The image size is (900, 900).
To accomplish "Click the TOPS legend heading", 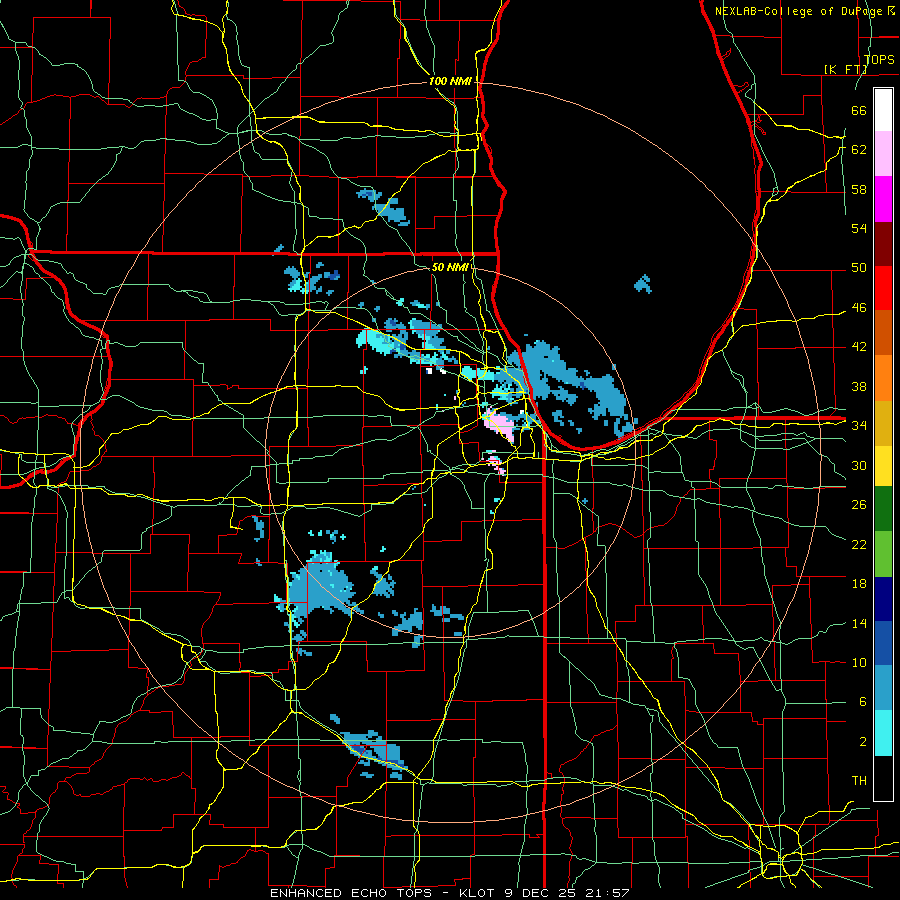I will pyautogui.click(x=879, y=59).
